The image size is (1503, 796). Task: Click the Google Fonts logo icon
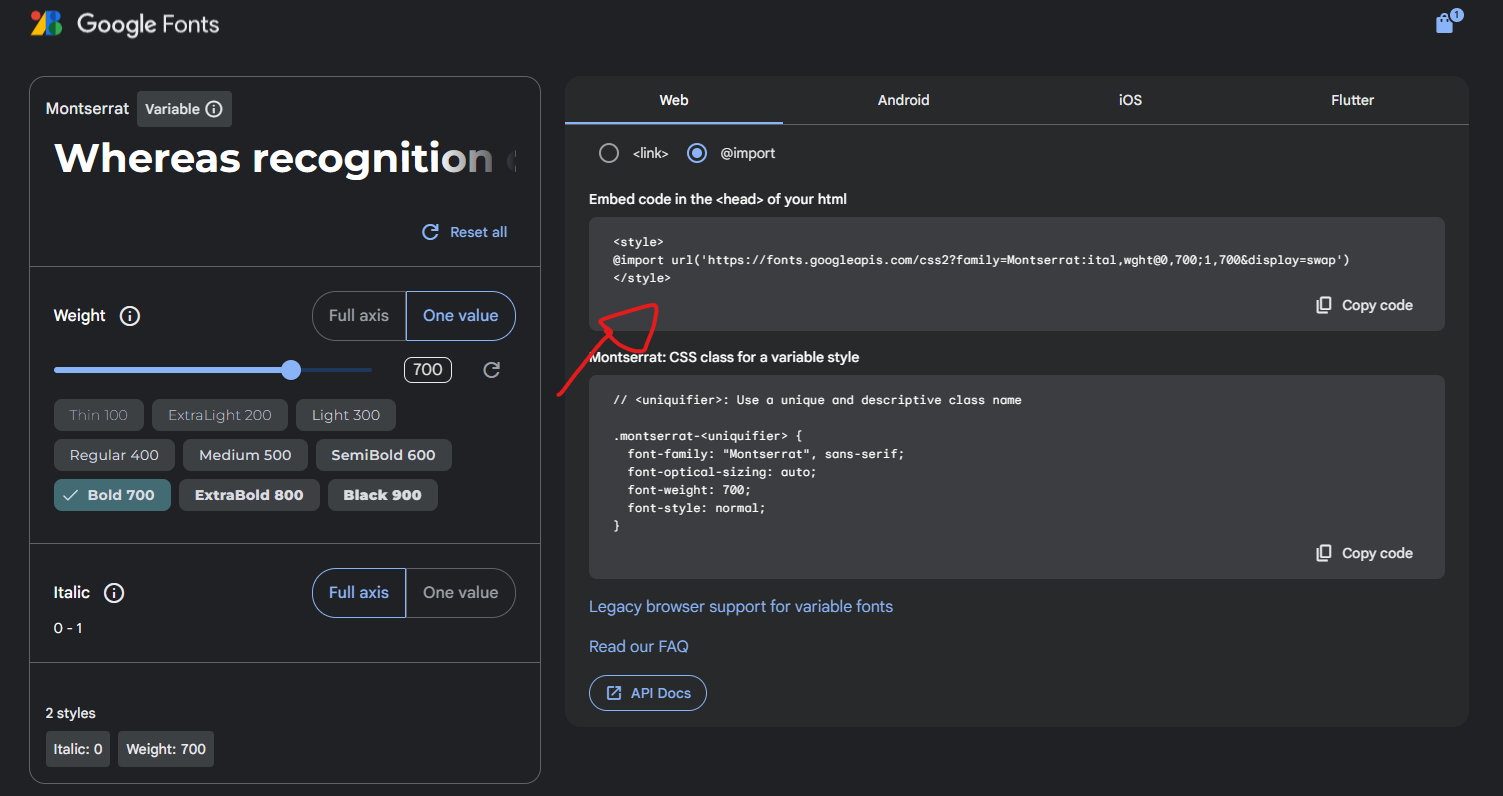[46, 24]
